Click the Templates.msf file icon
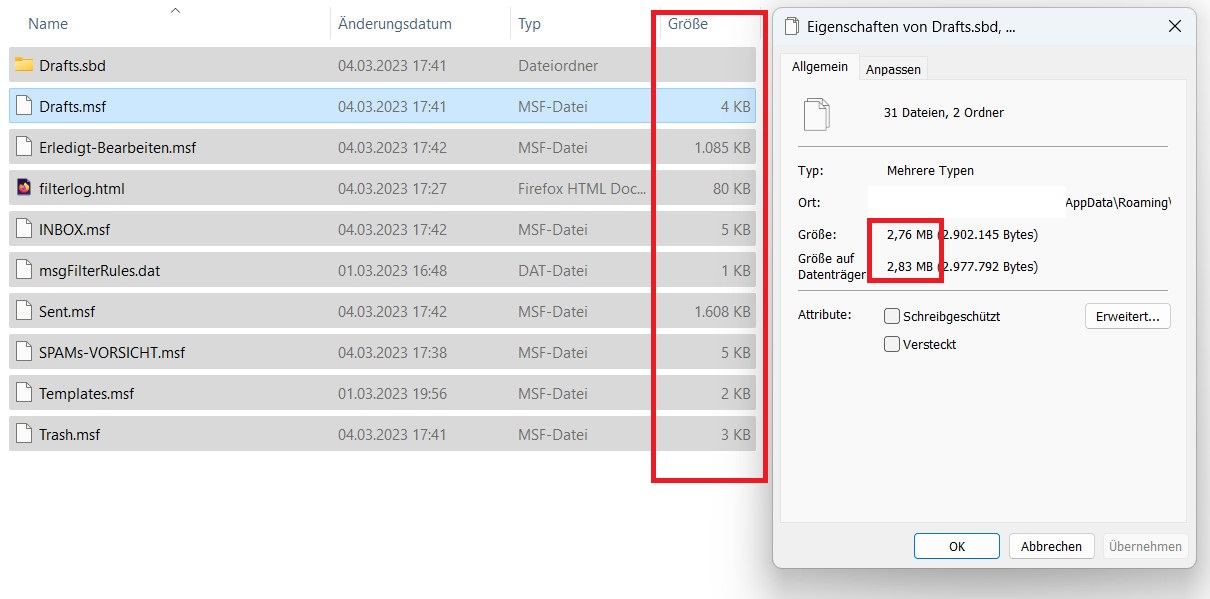1210x599 pixels. click(x=24, y=393)
